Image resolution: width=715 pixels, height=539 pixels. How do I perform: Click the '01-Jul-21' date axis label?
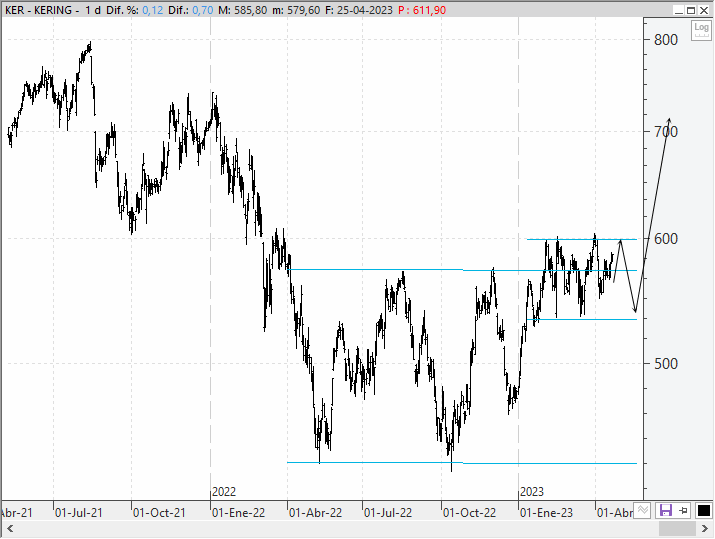[x=79, y=513]
